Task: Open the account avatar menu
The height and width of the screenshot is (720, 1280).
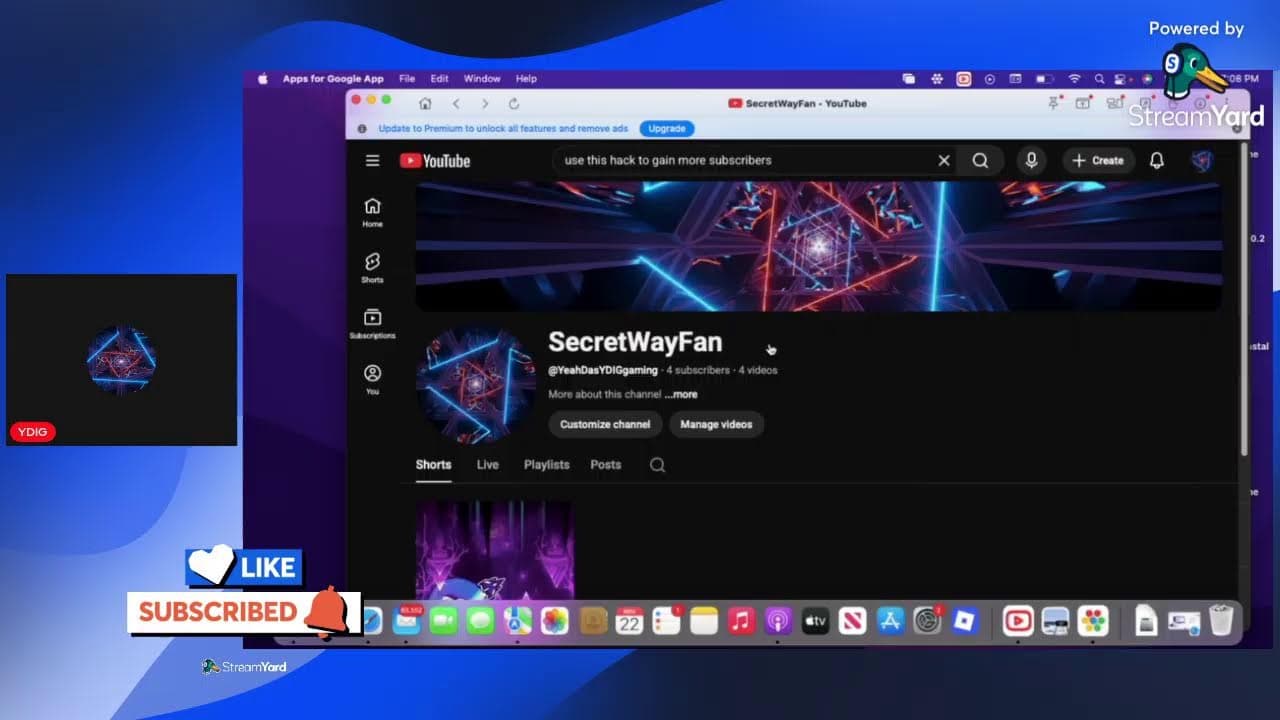Action: pos(1202,160)
